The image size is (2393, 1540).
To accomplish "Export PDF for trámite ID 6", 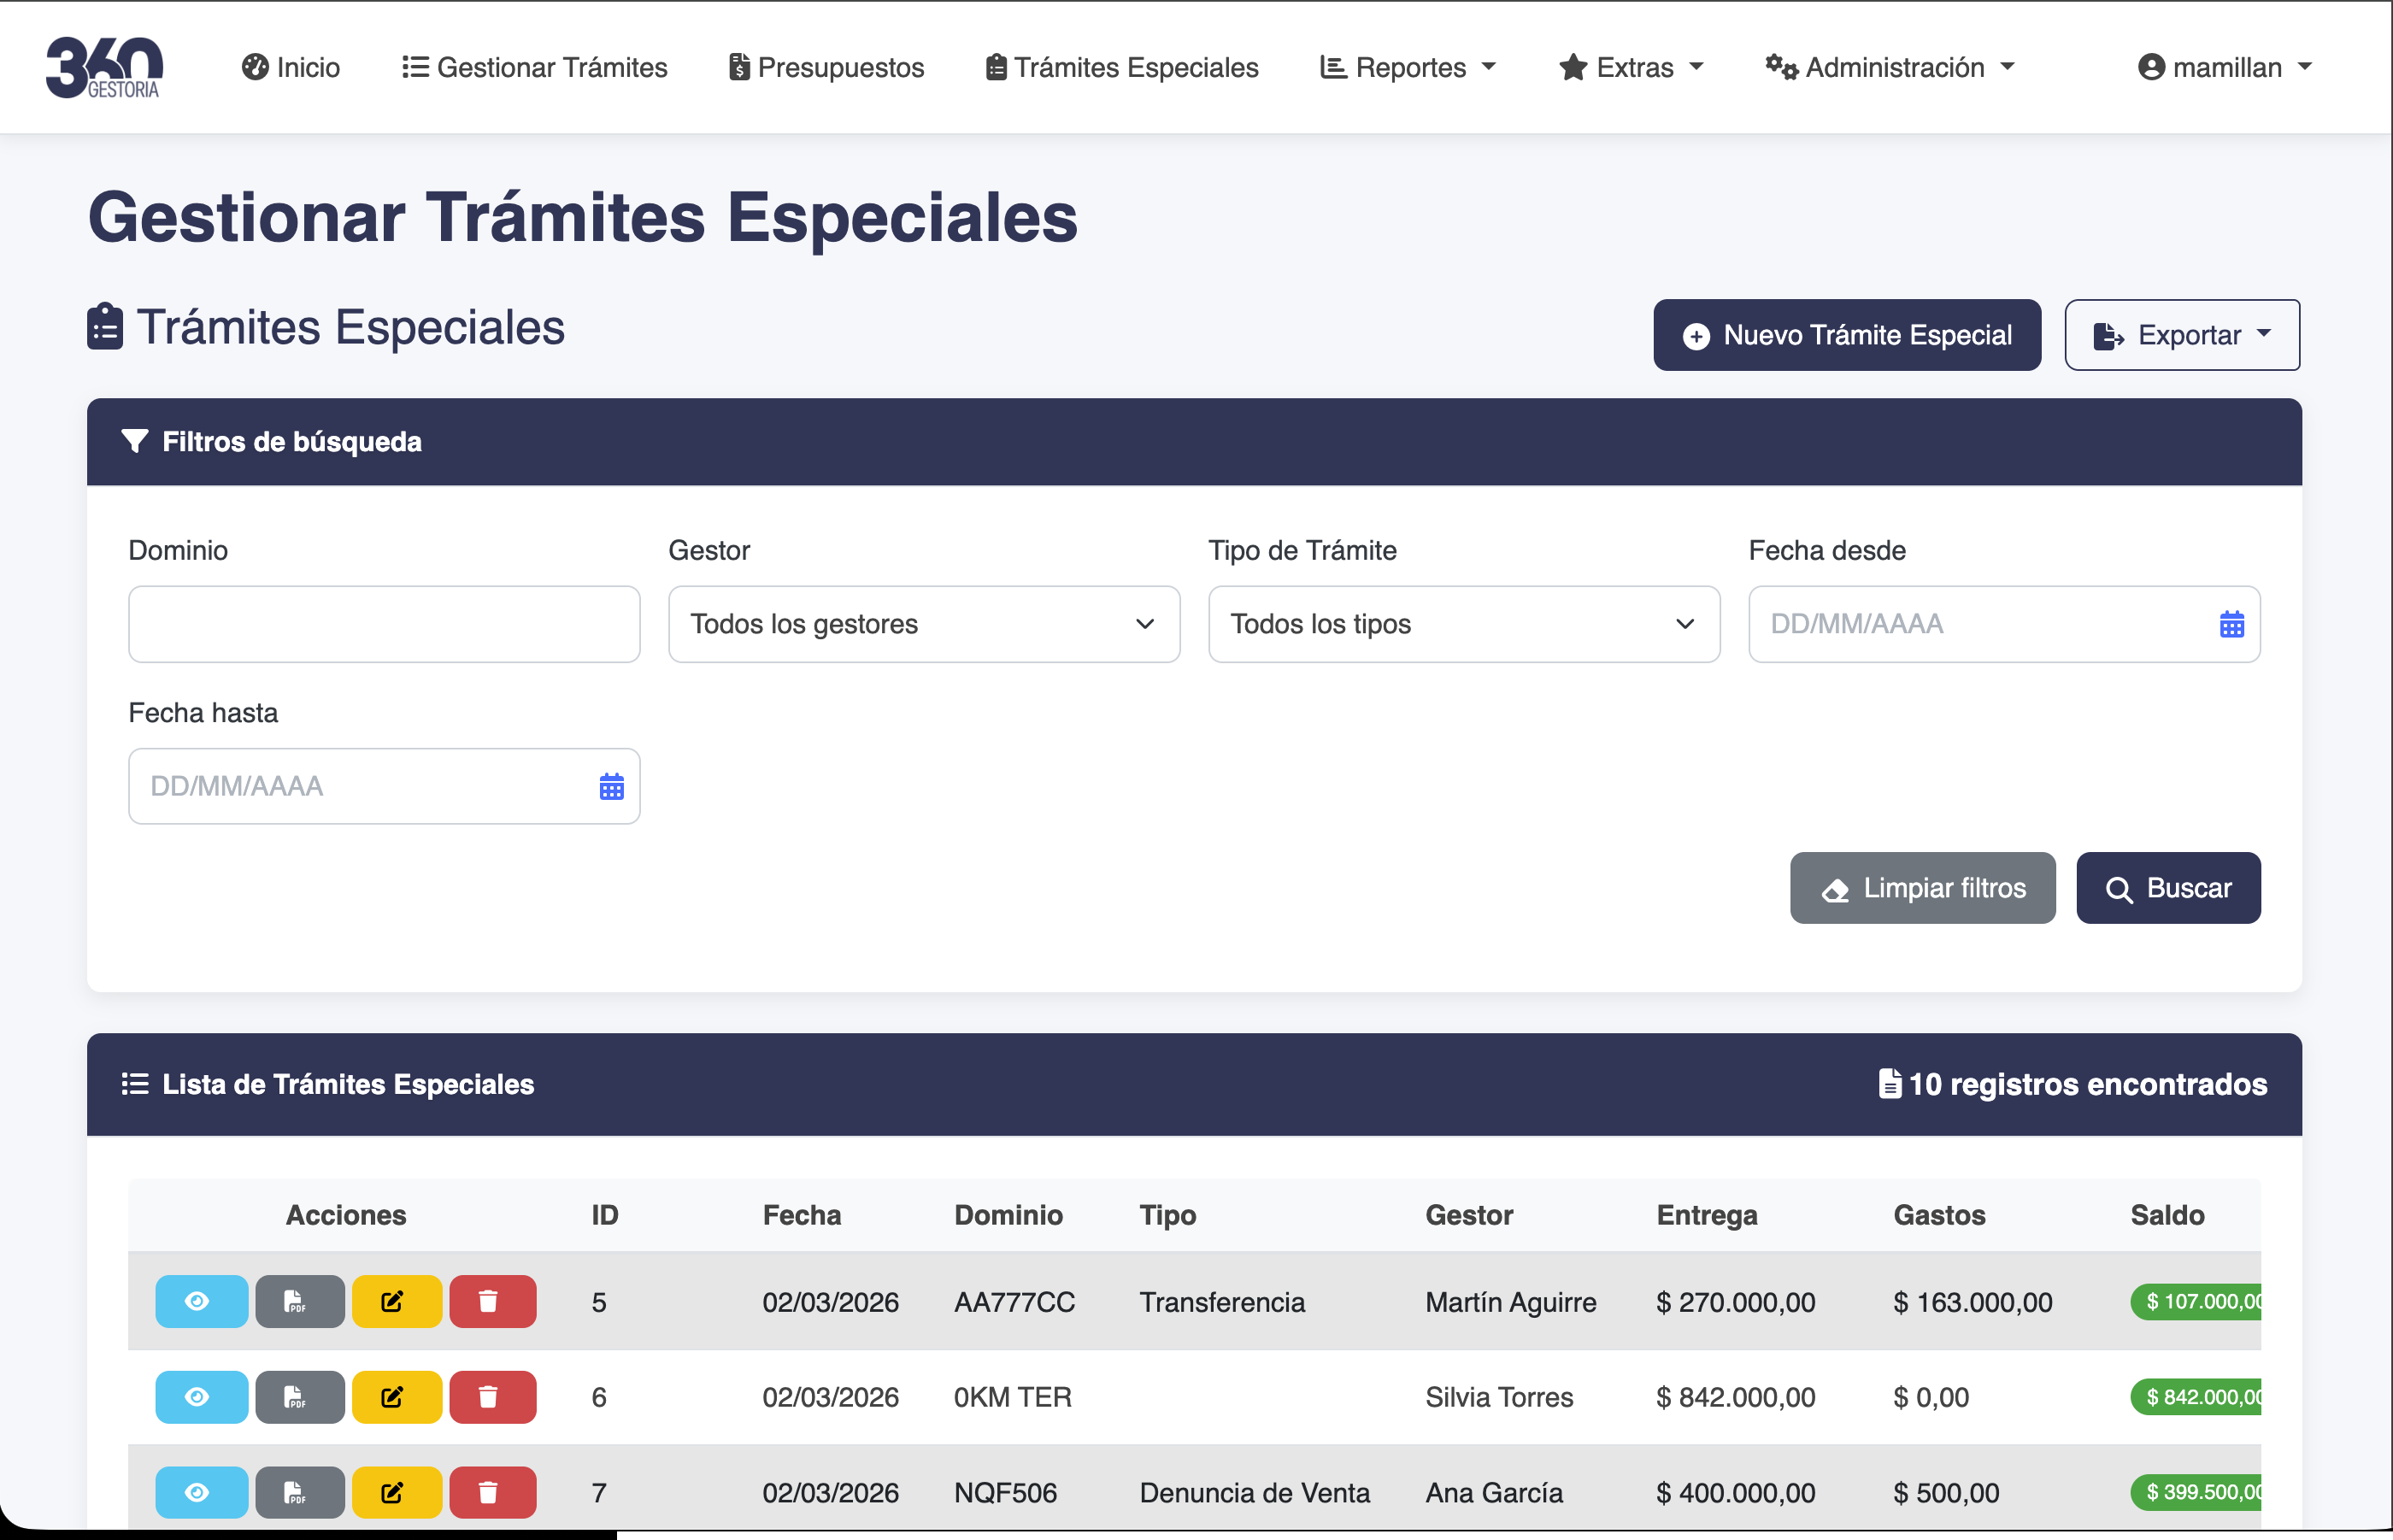I will pos(299,1397).
